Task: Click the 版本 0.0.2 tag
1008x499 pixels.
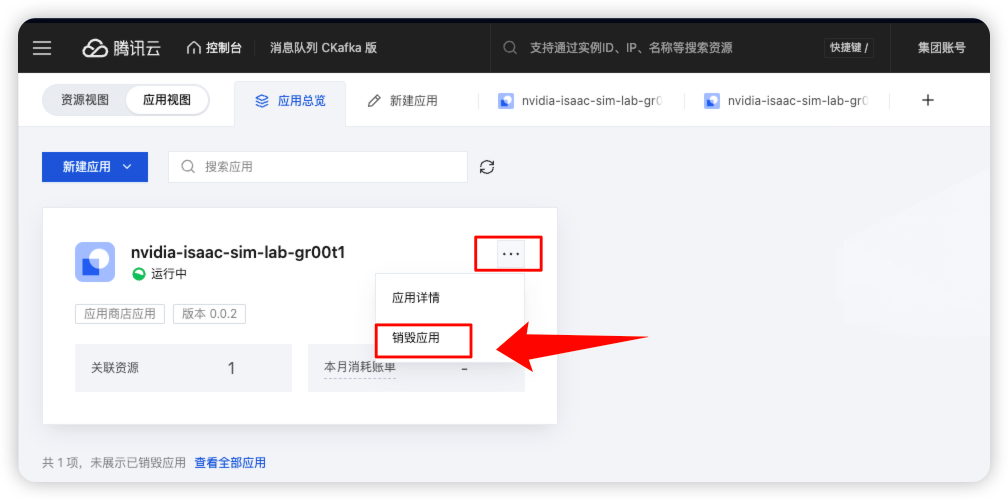Action: (210, 314)
